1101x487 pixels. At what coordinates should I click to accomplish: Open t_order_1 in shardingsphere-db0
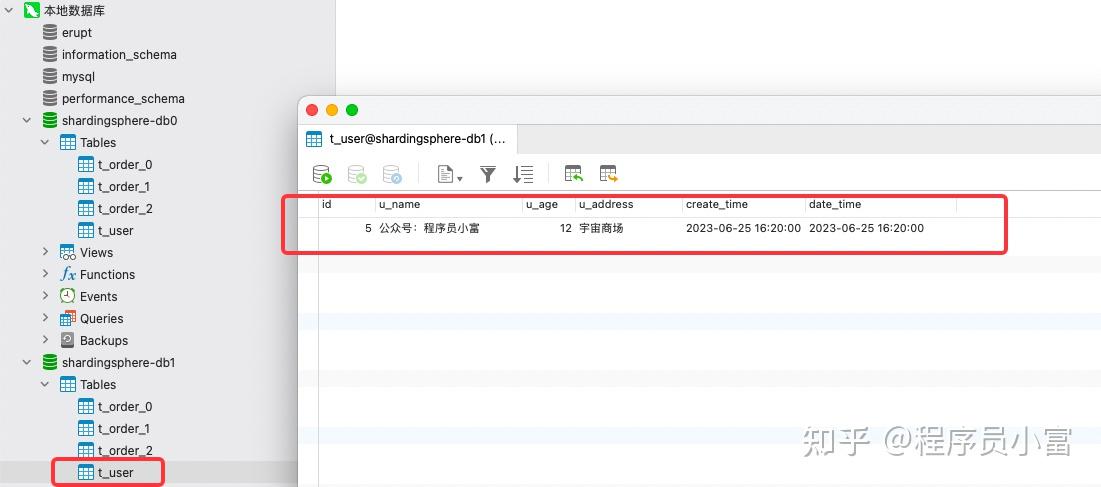[124, 187]
